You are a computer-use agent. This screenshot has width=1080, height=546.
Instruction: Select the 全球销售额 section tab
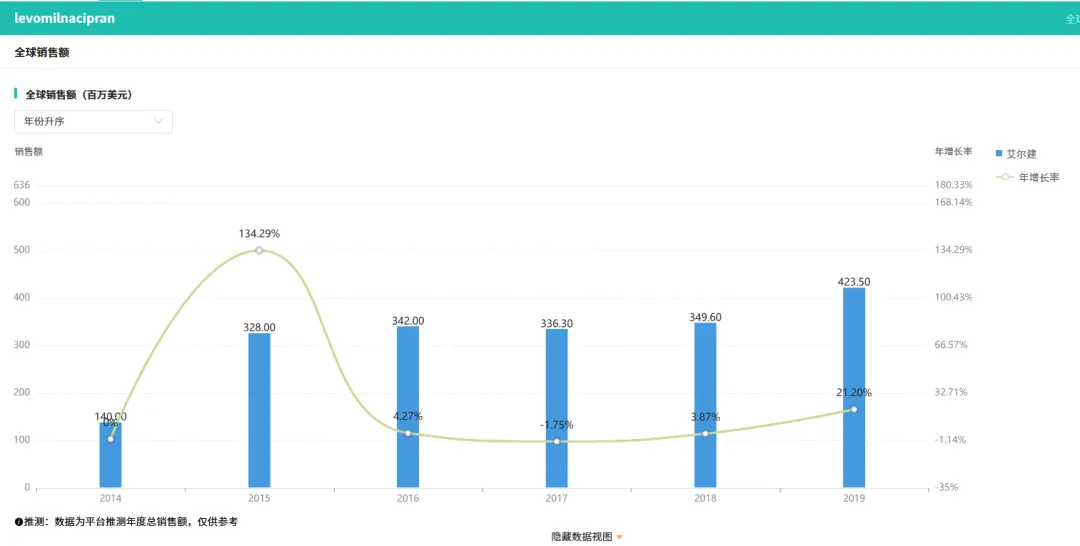[x=42, y=52]
